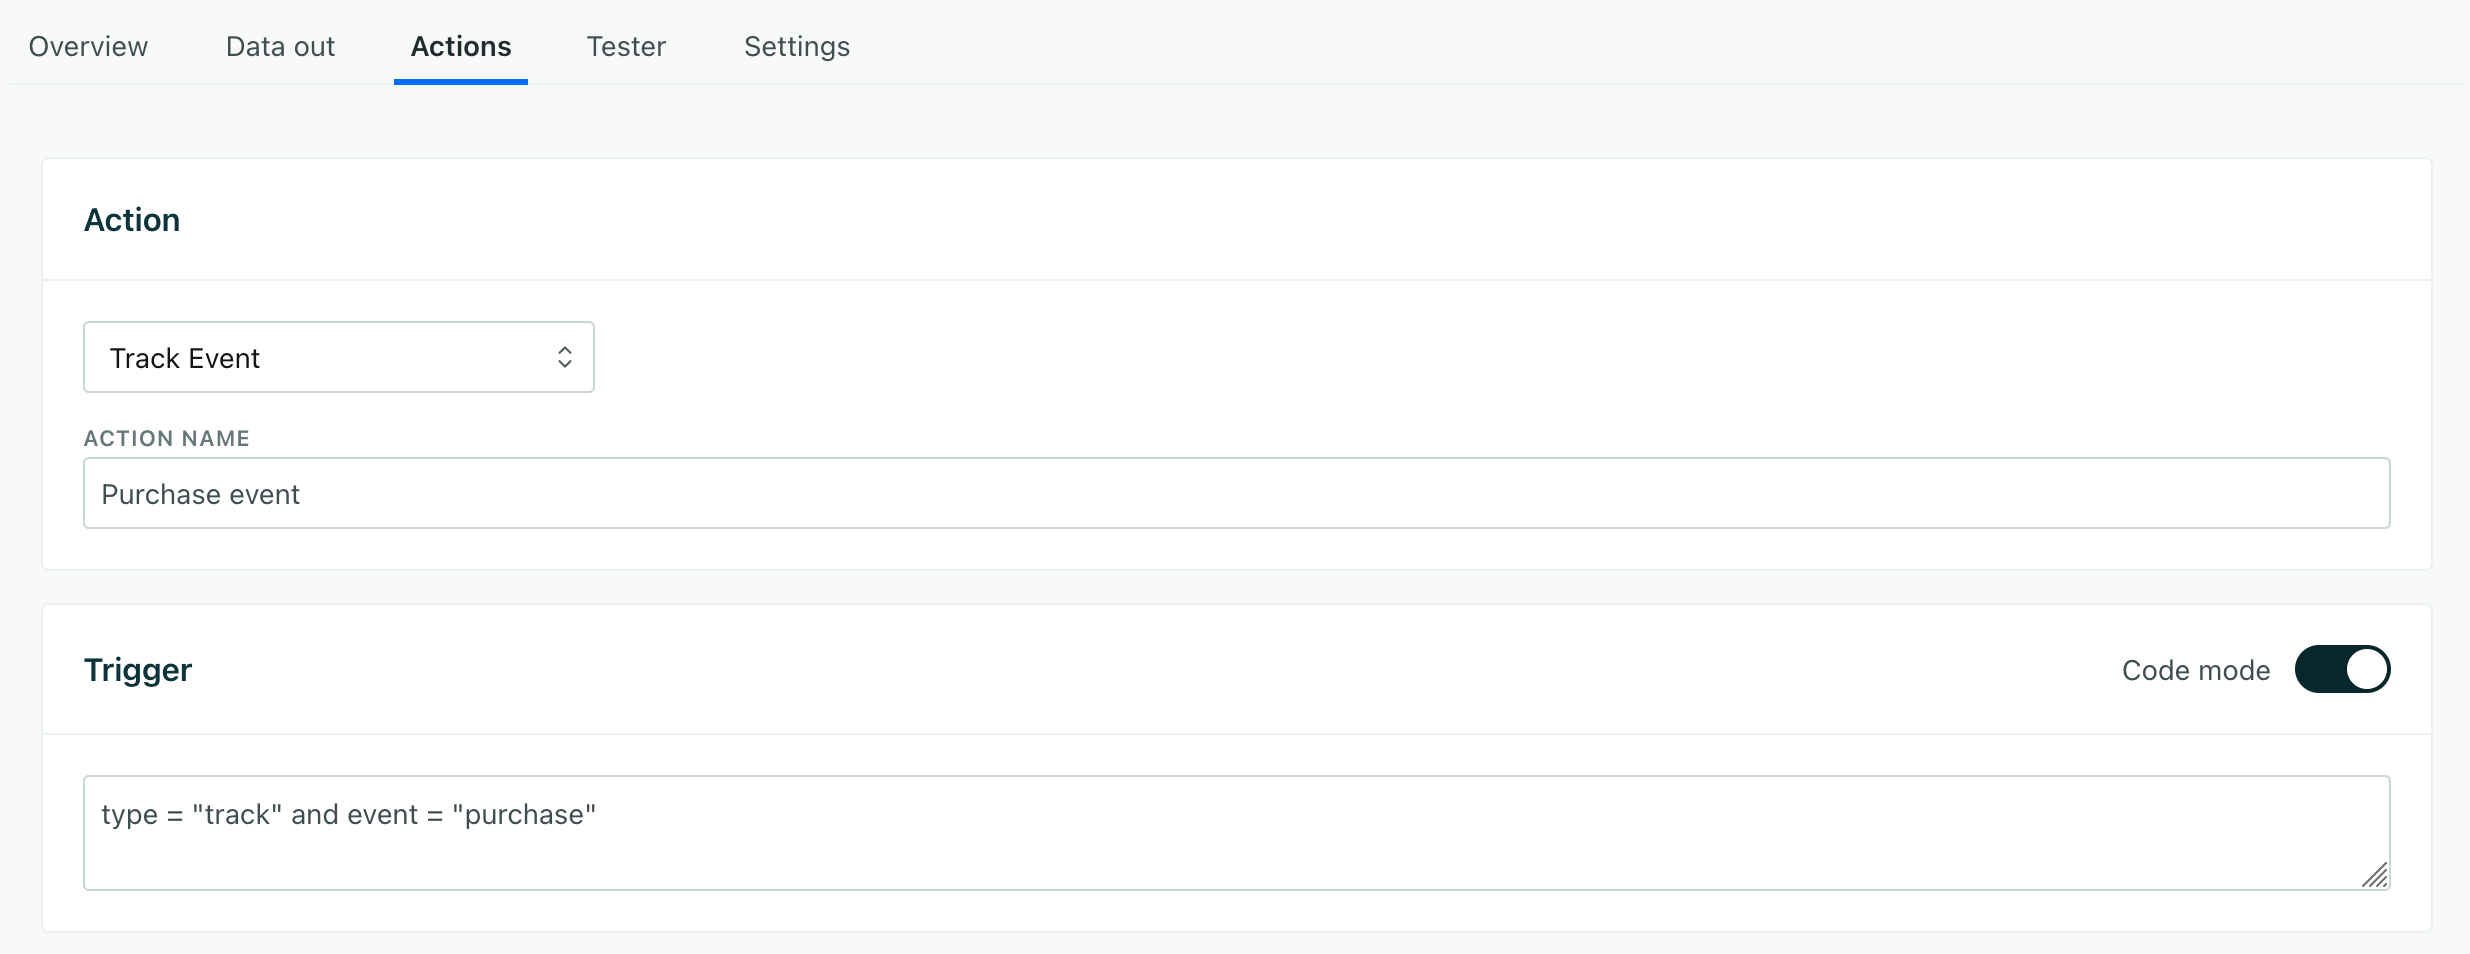Go to the Tester tab
Viewport: 2470px width, 954px height.
(x=626, y=46)
